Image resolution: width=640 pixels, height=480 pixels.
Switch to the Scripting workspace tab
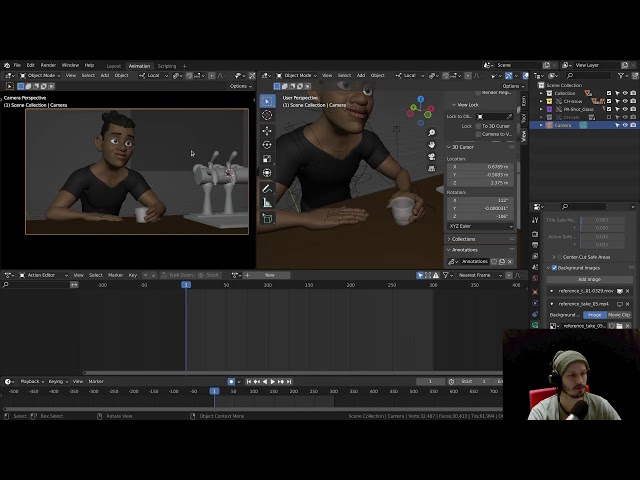pos(167,66)
